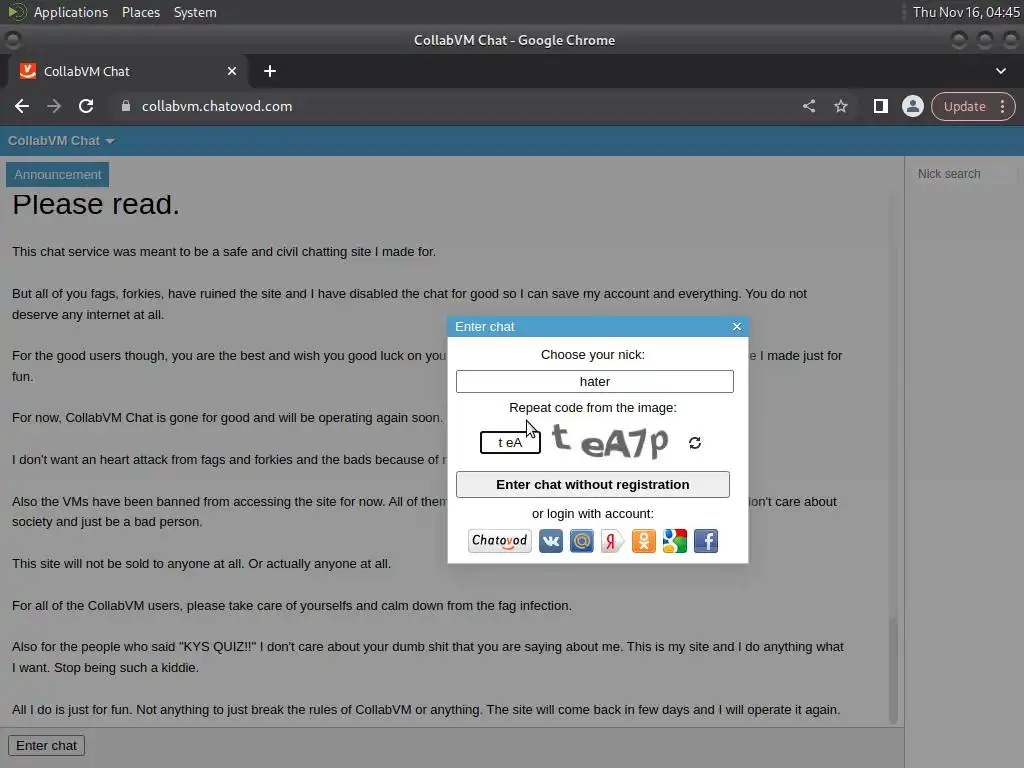The image size is (1024, 768).
Task: Select the Announcement tab
Action: point(57,174)
